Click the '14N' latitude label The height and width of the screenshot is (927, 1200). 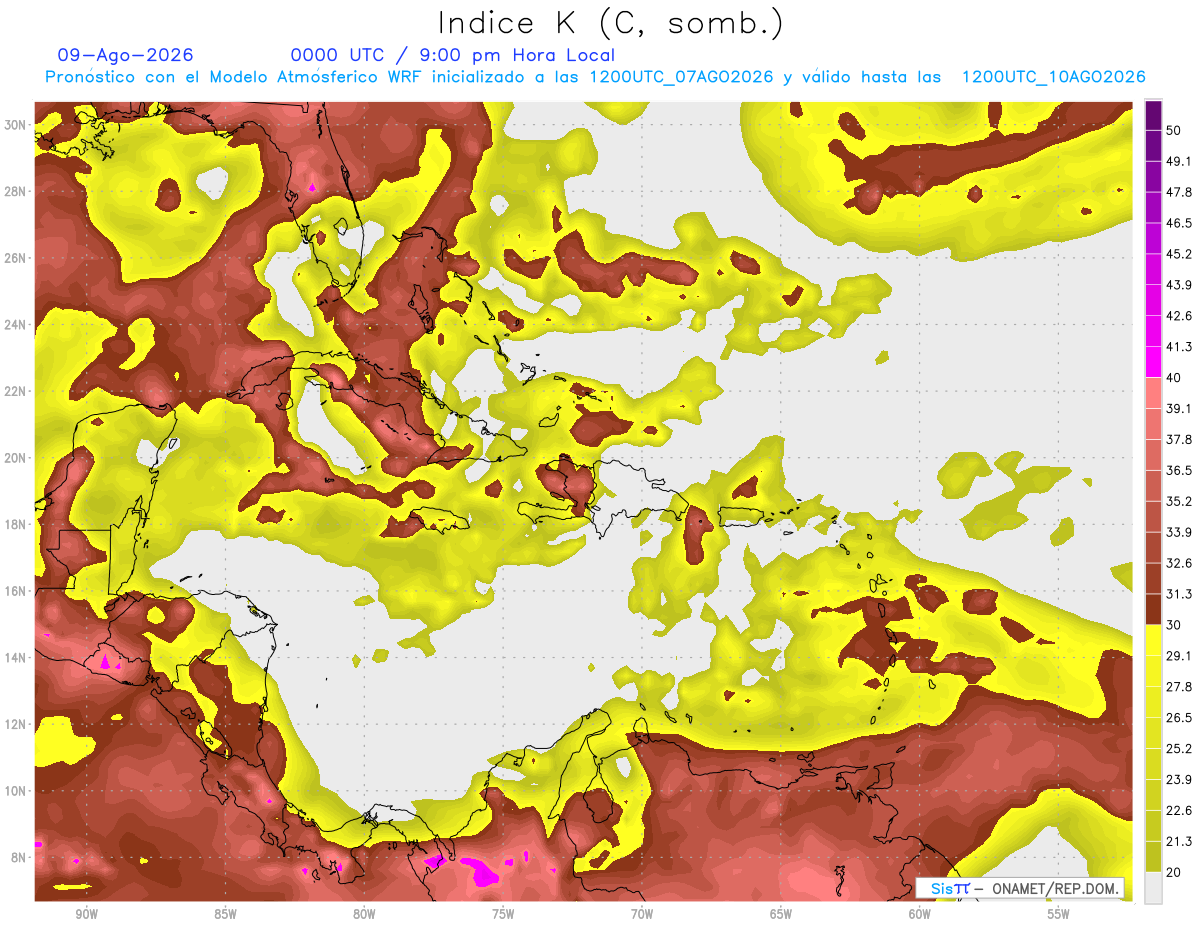16,657
